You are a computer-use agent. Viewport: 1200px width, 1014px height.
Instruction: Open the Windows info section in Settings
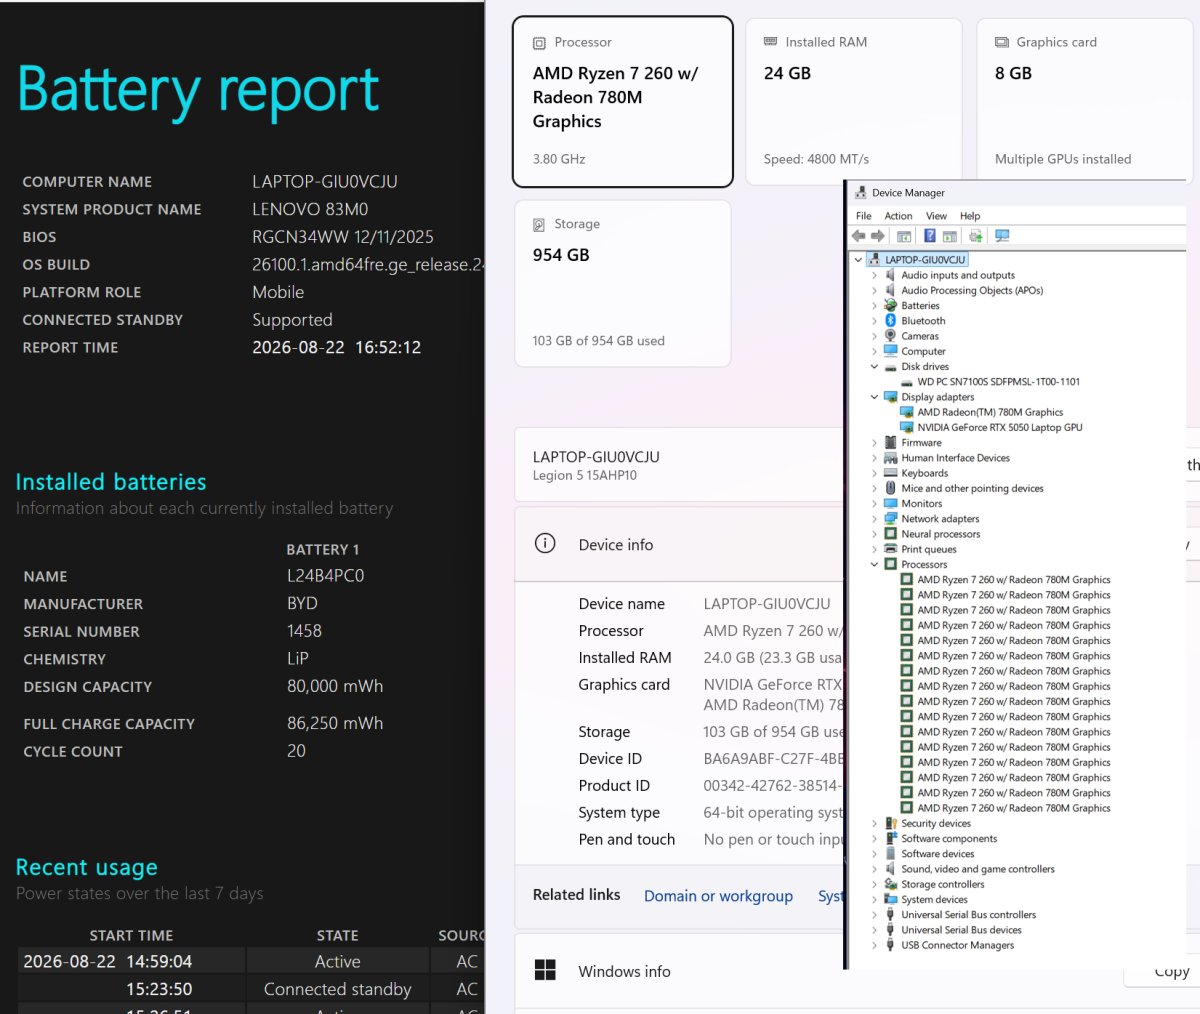680,971
